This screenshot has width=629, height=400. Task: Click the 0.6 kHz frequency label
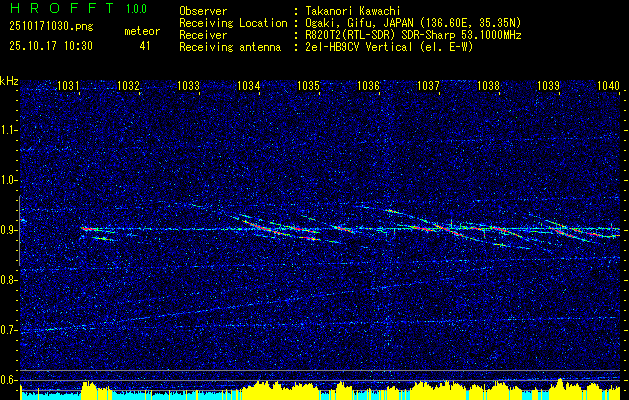7,380
